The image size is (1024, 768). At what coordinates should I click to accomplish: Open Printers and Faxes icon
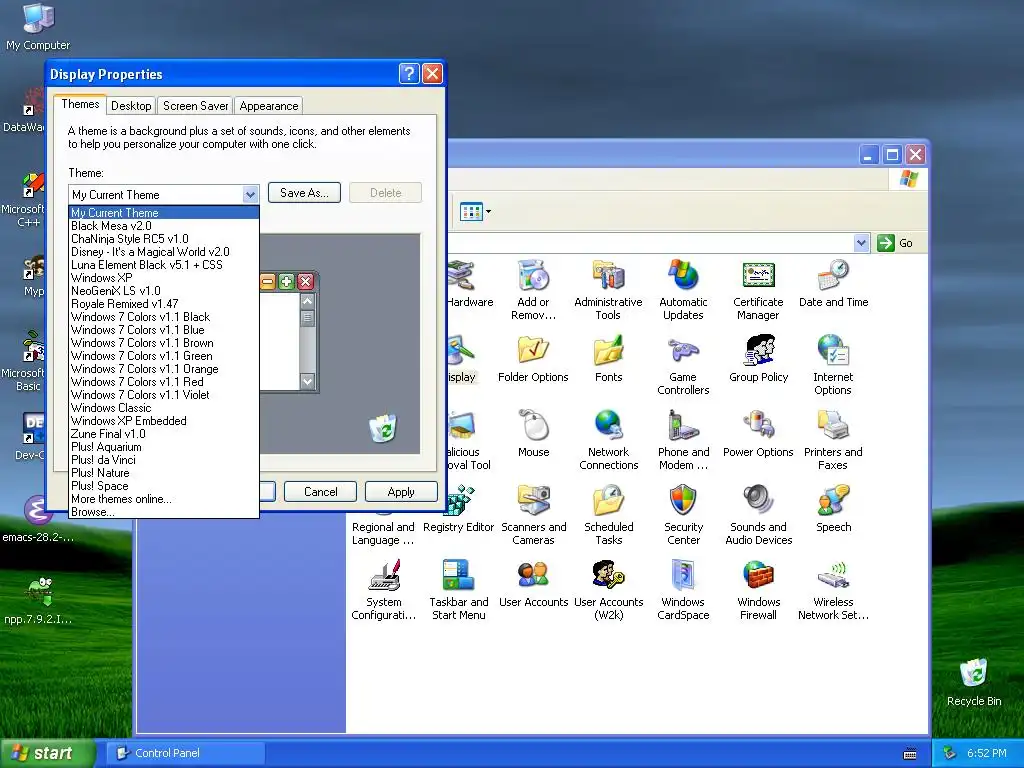pos(833,440)
